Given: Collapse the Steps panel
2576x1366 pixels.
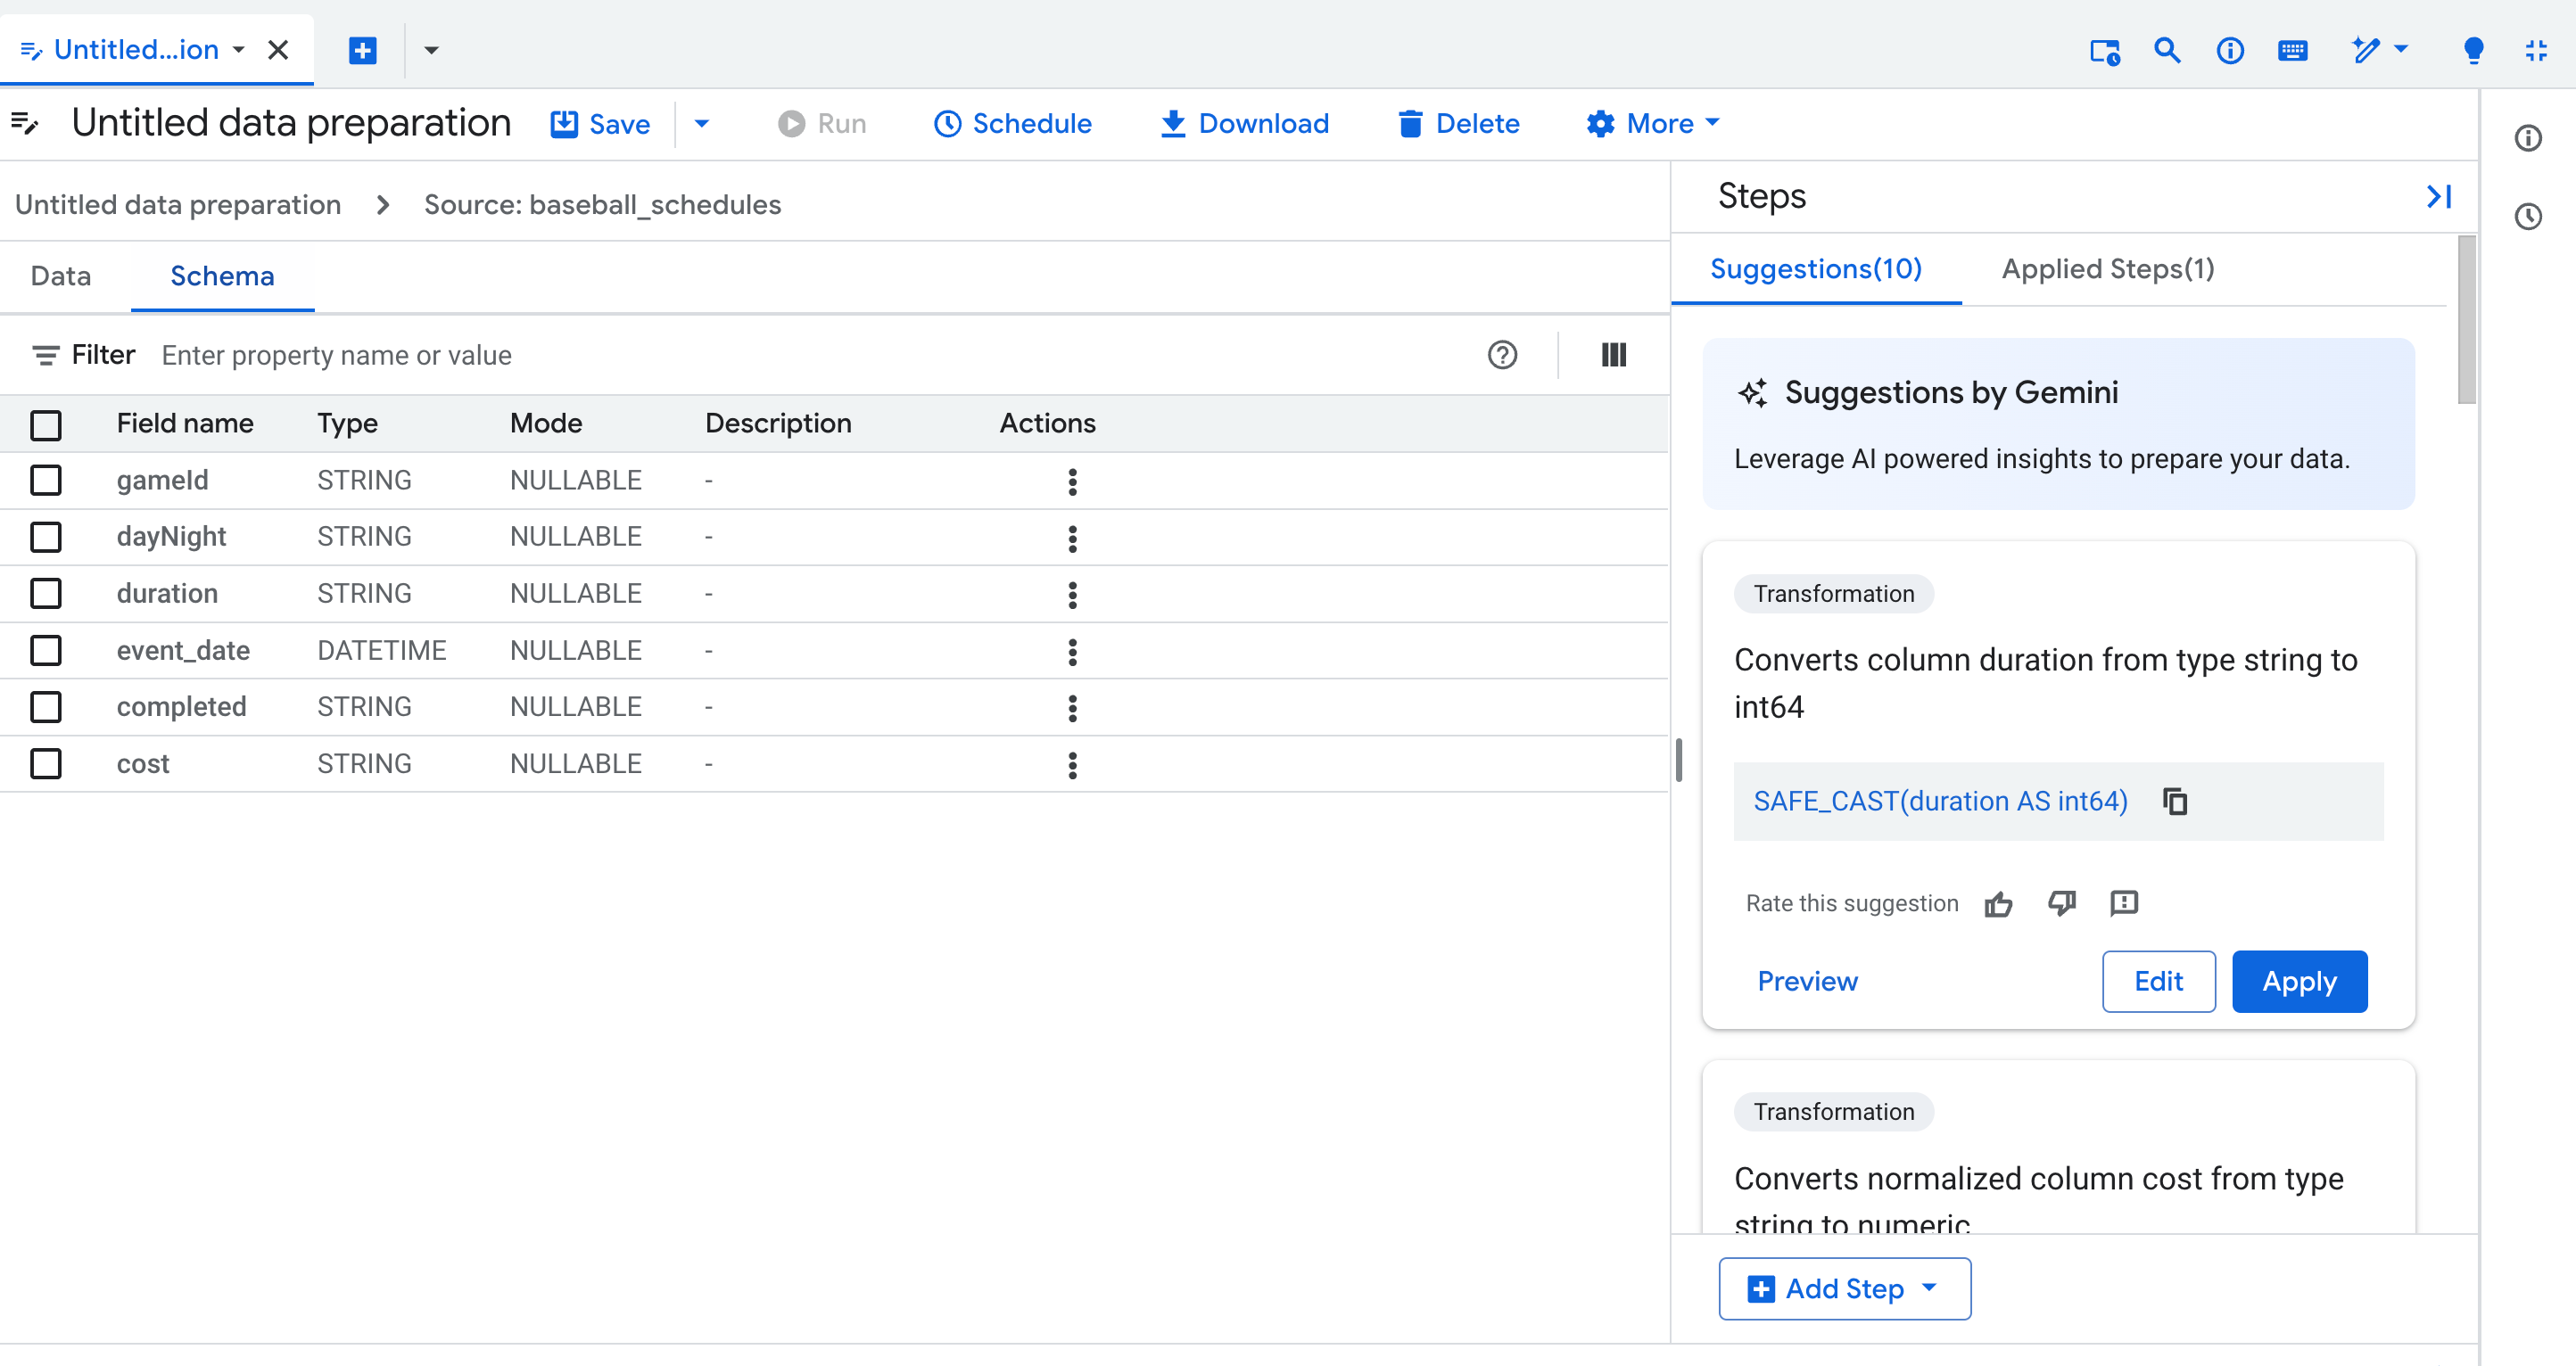Looking at the screenshot, I should coord(2438,196).
